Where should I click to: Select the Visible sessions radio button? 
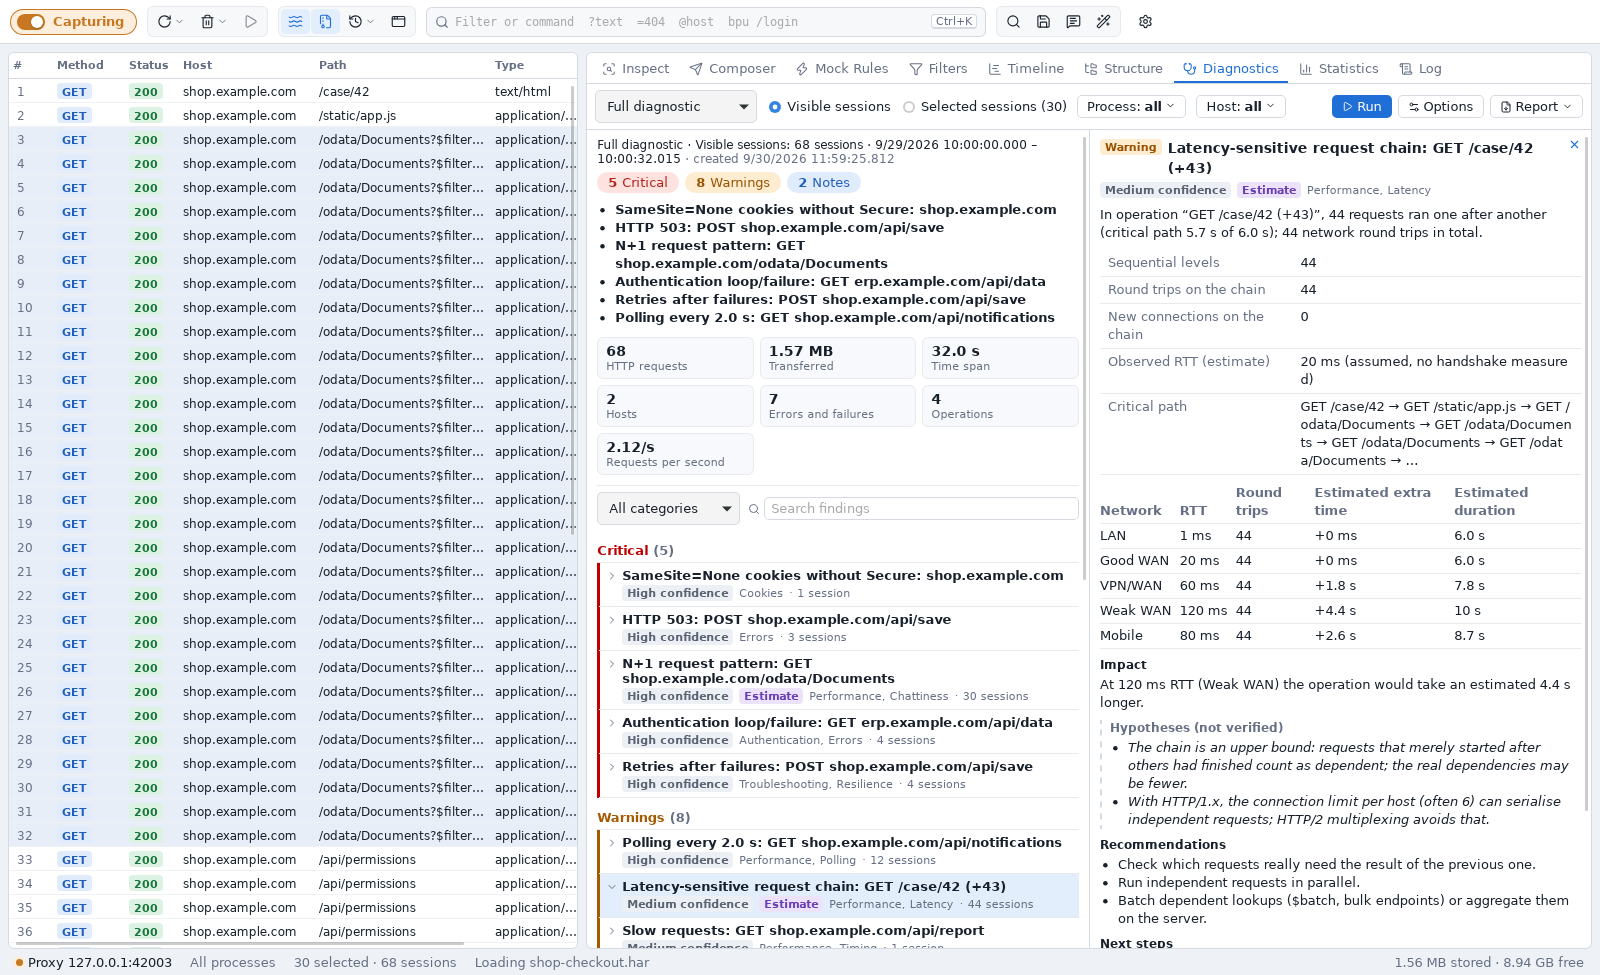click(x=775, y=107)
